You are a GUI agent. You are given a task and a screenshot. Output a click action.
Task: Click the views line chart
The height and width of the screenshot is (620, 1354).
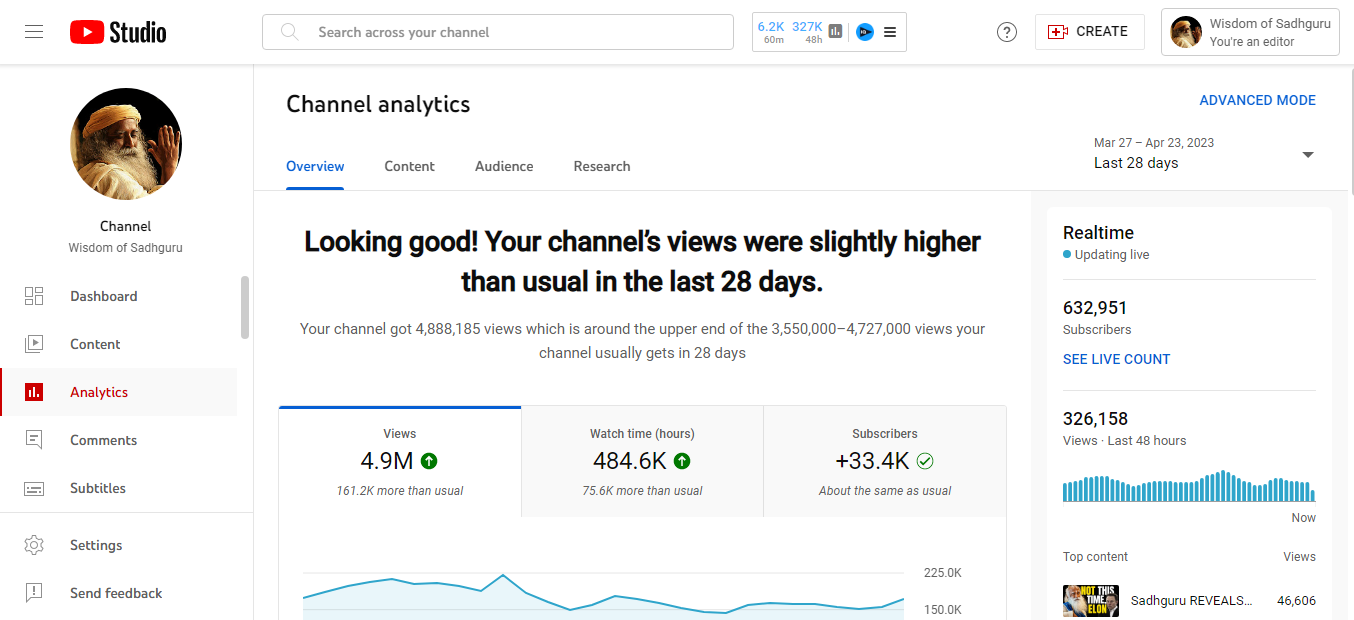[604, 596]
